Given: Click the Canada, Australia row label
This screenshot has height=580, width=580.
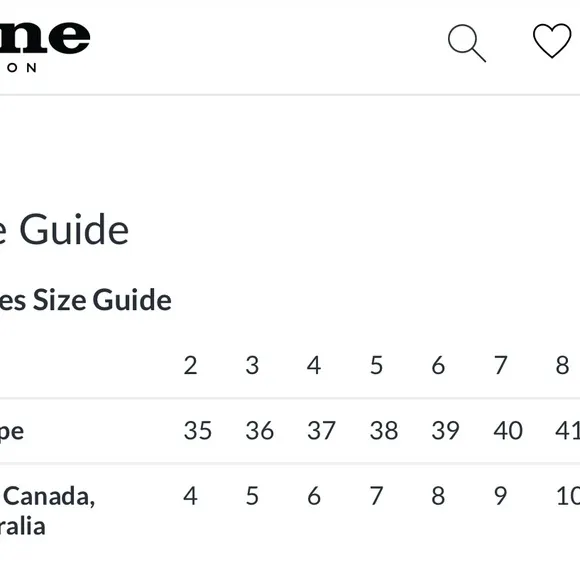Looking at the screenshot, I should click(47, 511).
